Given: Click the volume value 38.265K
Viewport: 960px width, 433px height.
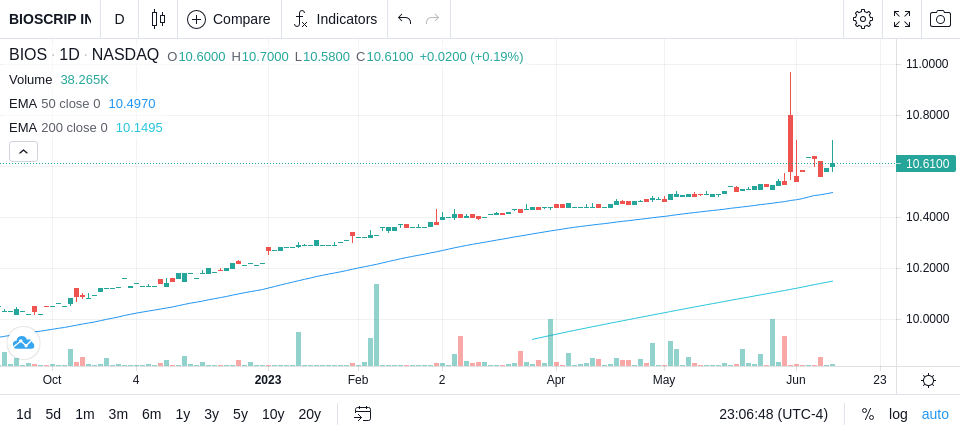Looking at the screenshot, I should click(x=84, y=80).
